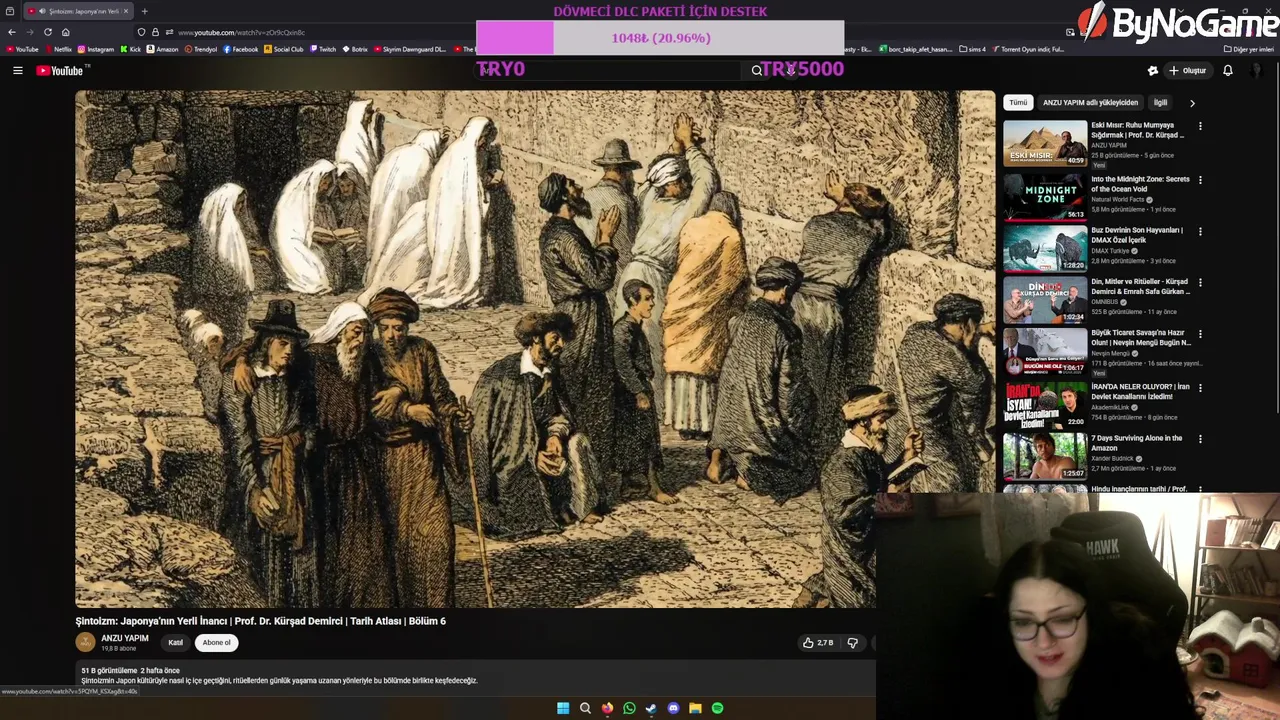
Task: Close the Şintoizm YouTube tab
Action: pos(126,11)
